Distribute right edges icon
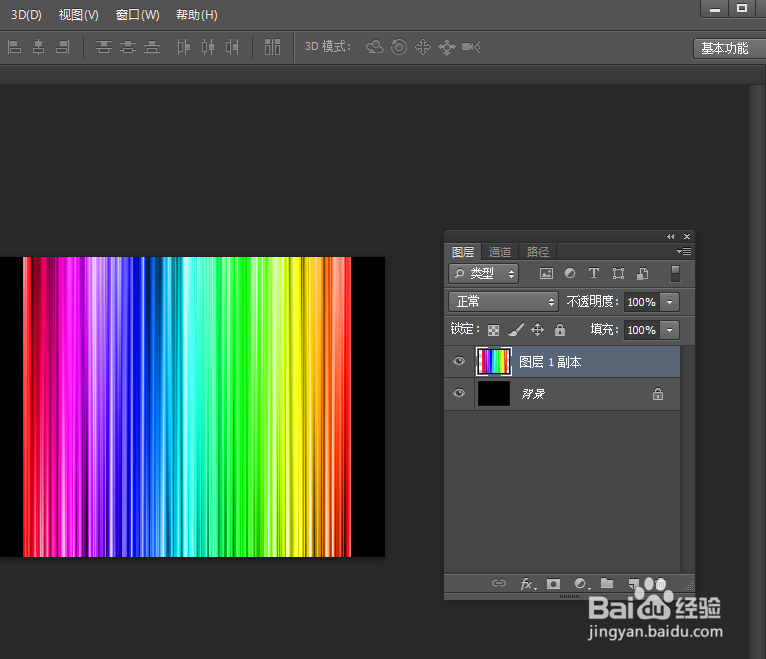Viewport: 766px width, 659px height. [x=232, y=47]
